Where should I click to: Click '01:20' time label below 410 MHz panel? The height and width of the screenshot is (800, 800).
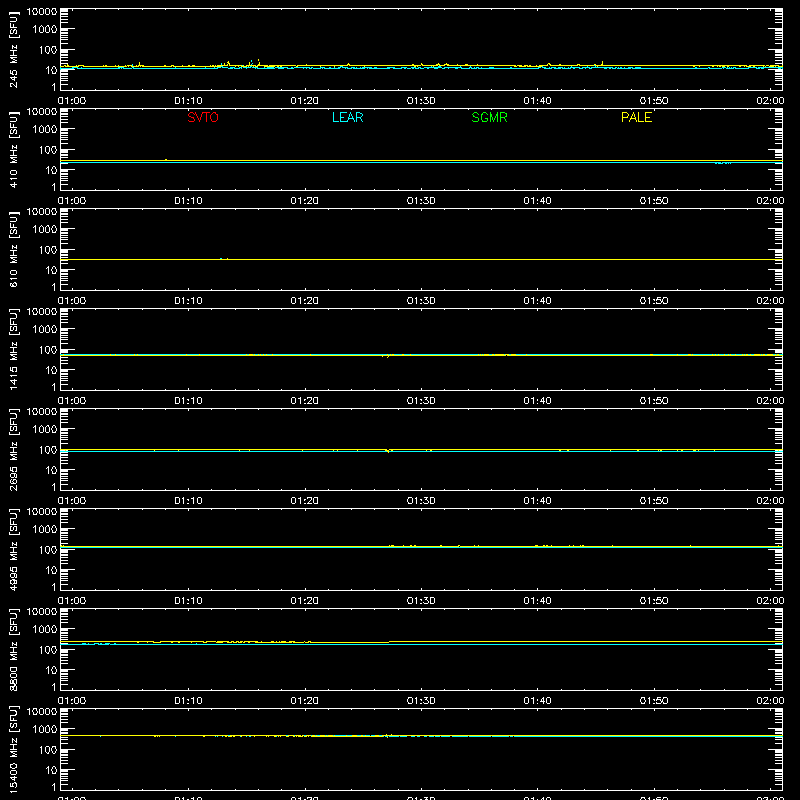305,201
